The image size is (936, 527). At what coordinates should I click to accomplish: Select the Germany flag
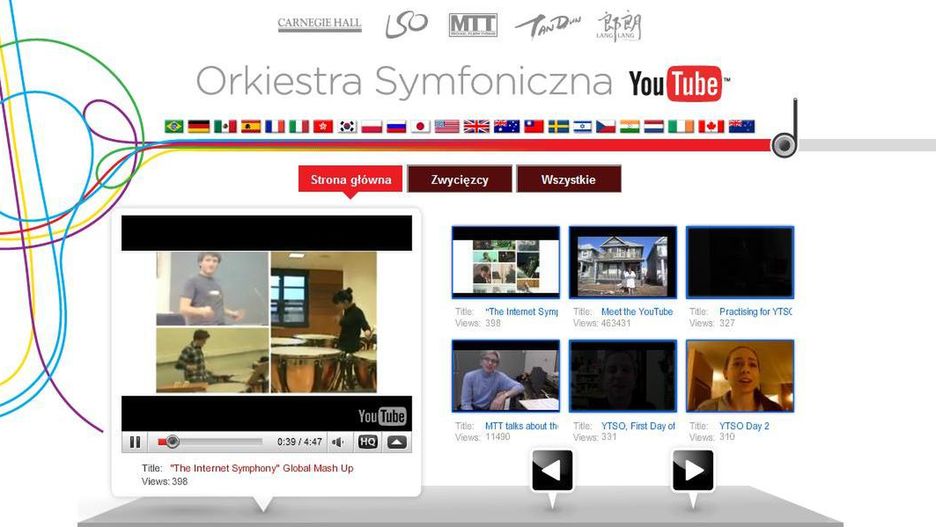click(198, 126)
